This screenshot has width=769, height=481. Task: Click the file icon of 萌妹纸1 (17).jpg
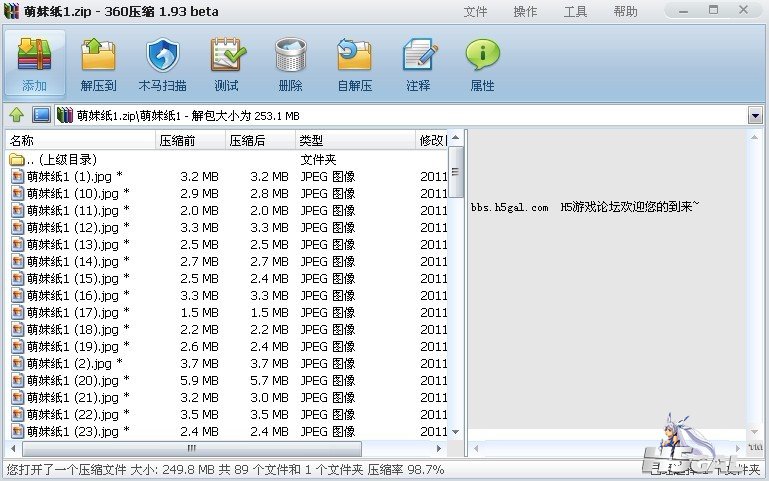[18, 313]
